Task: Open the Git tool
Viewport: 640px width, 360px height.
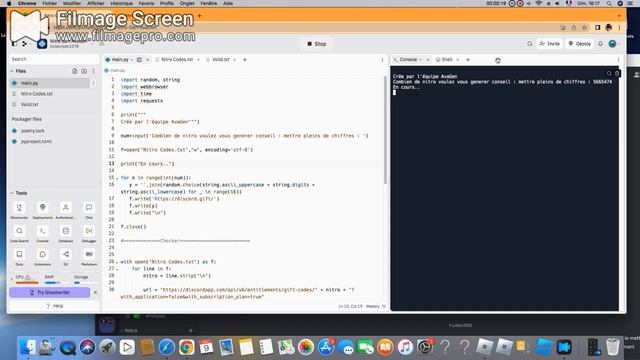Action: (x=65, y=257)
